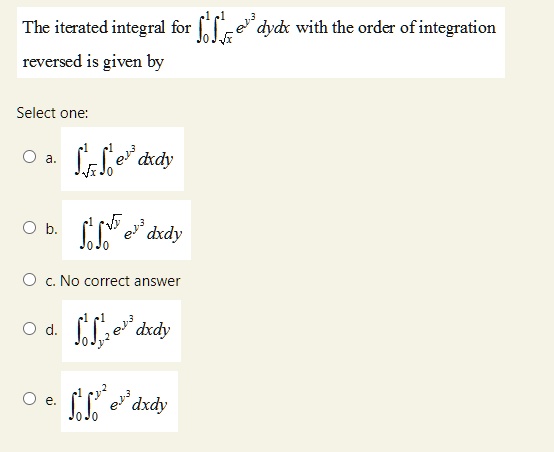Select radio button for option a
The height and width of the screenshot is (452, 554).
(x=29, y=157)
